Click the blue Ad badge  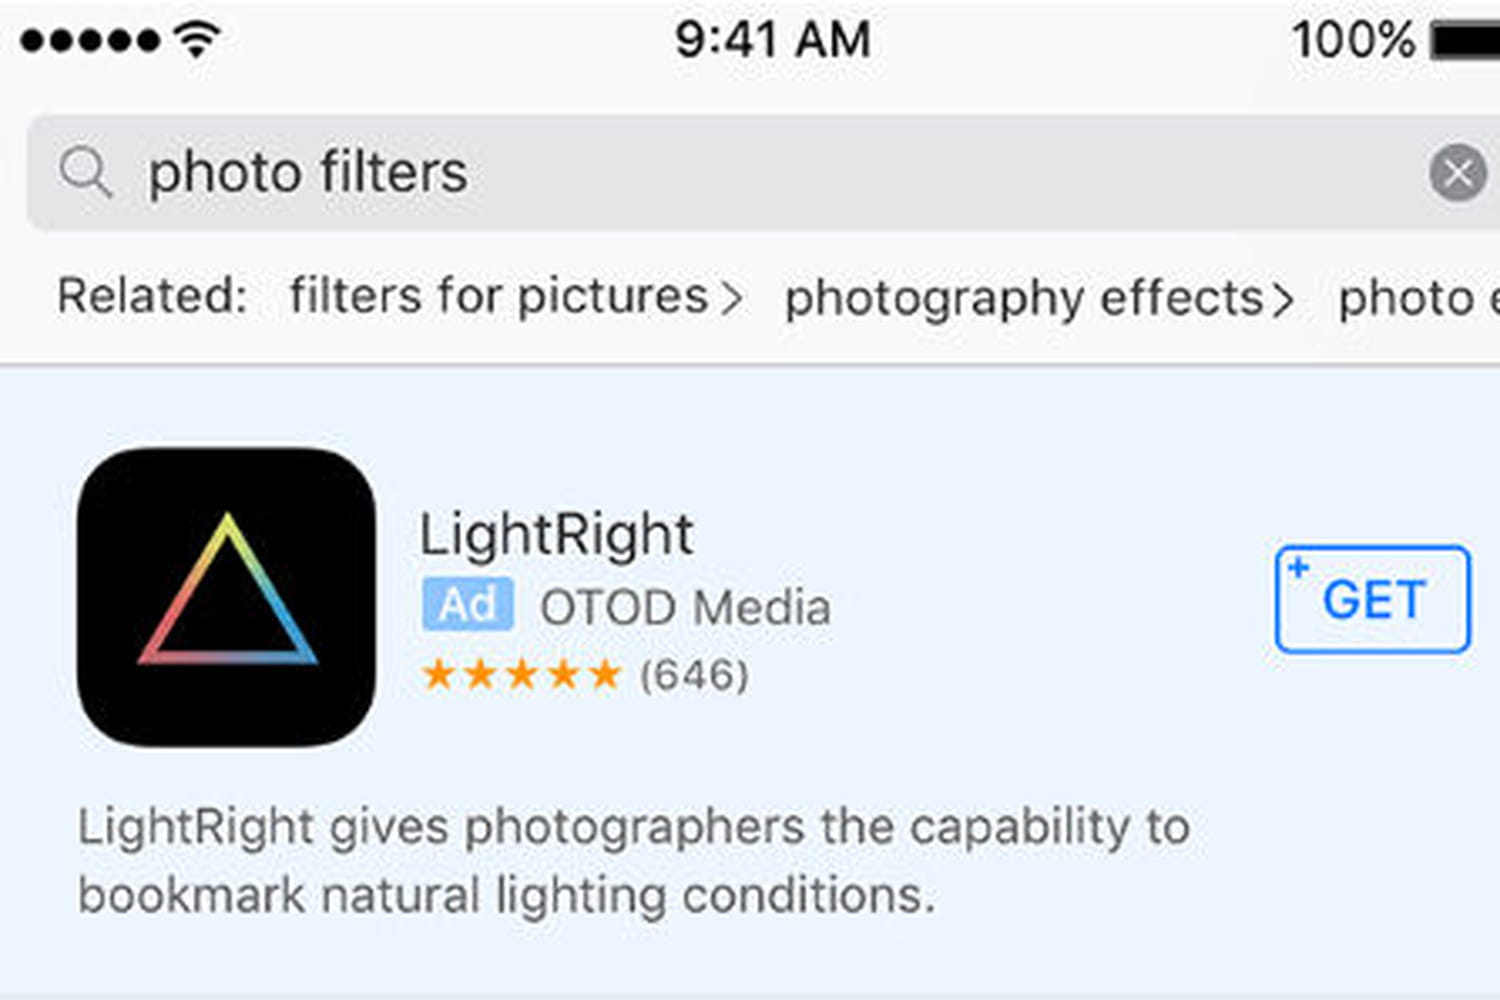(468, 605)
